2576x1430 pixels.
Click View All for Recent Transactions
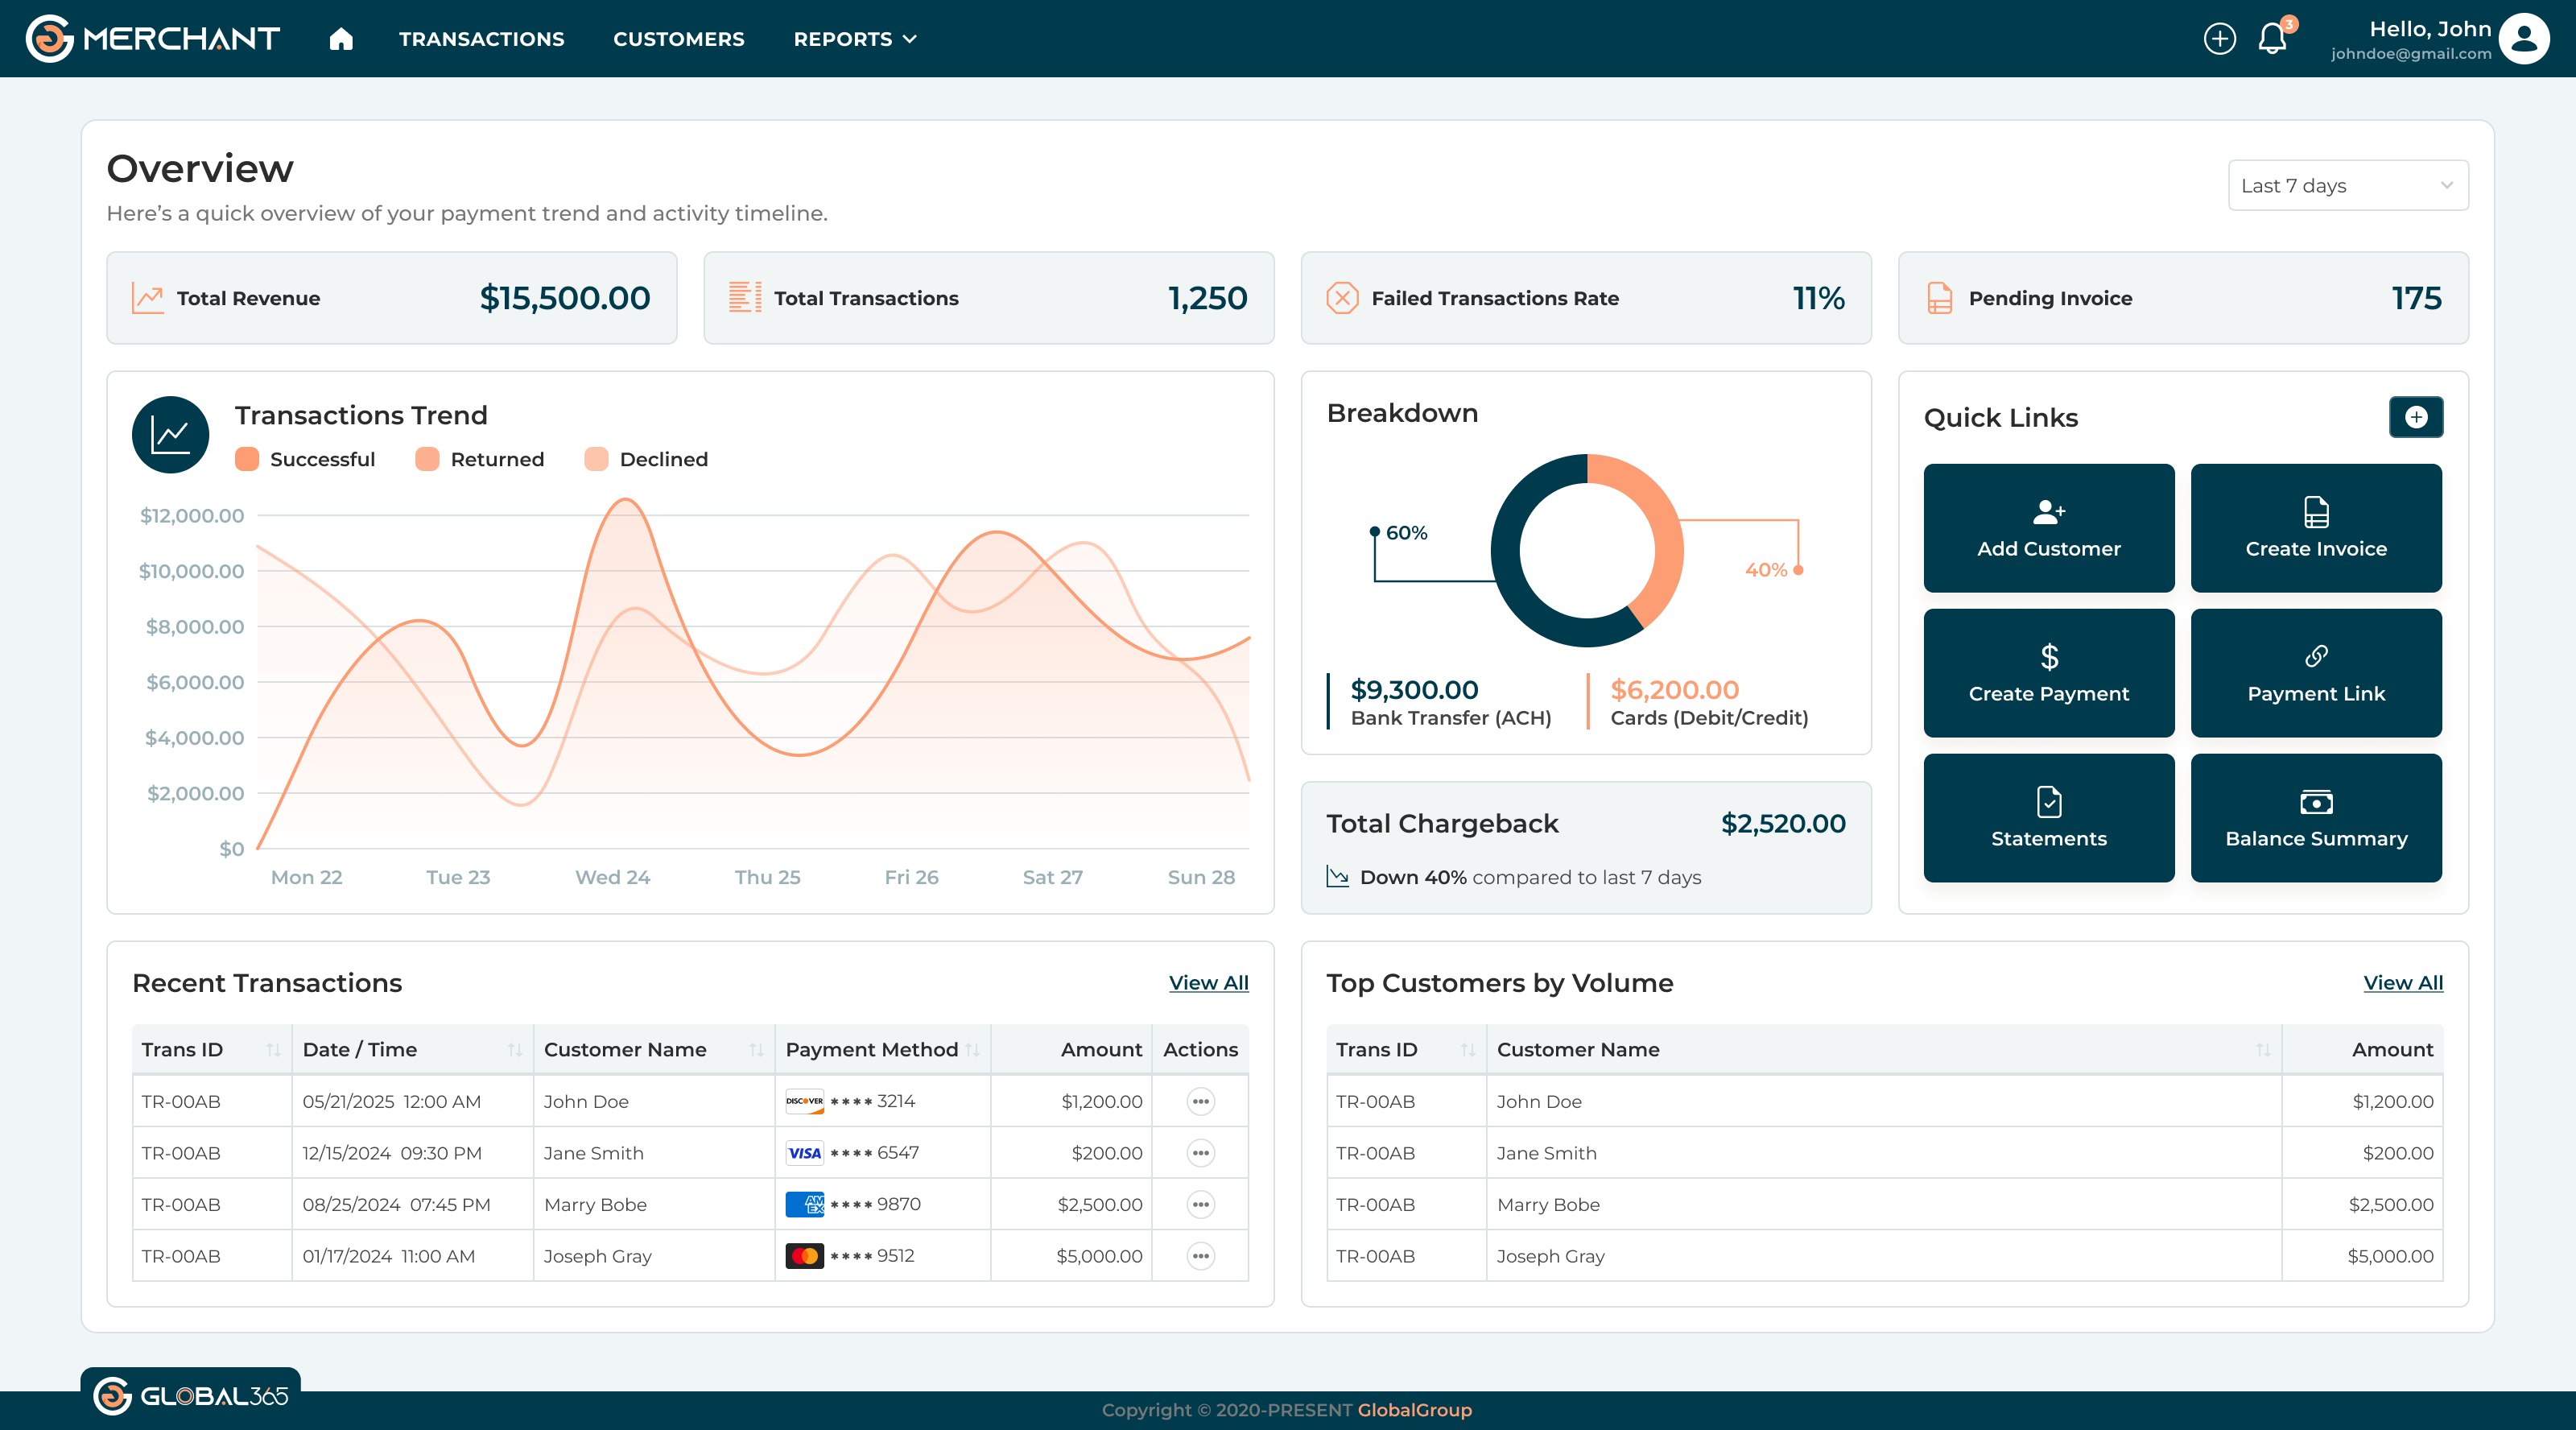pos(1208,983)
